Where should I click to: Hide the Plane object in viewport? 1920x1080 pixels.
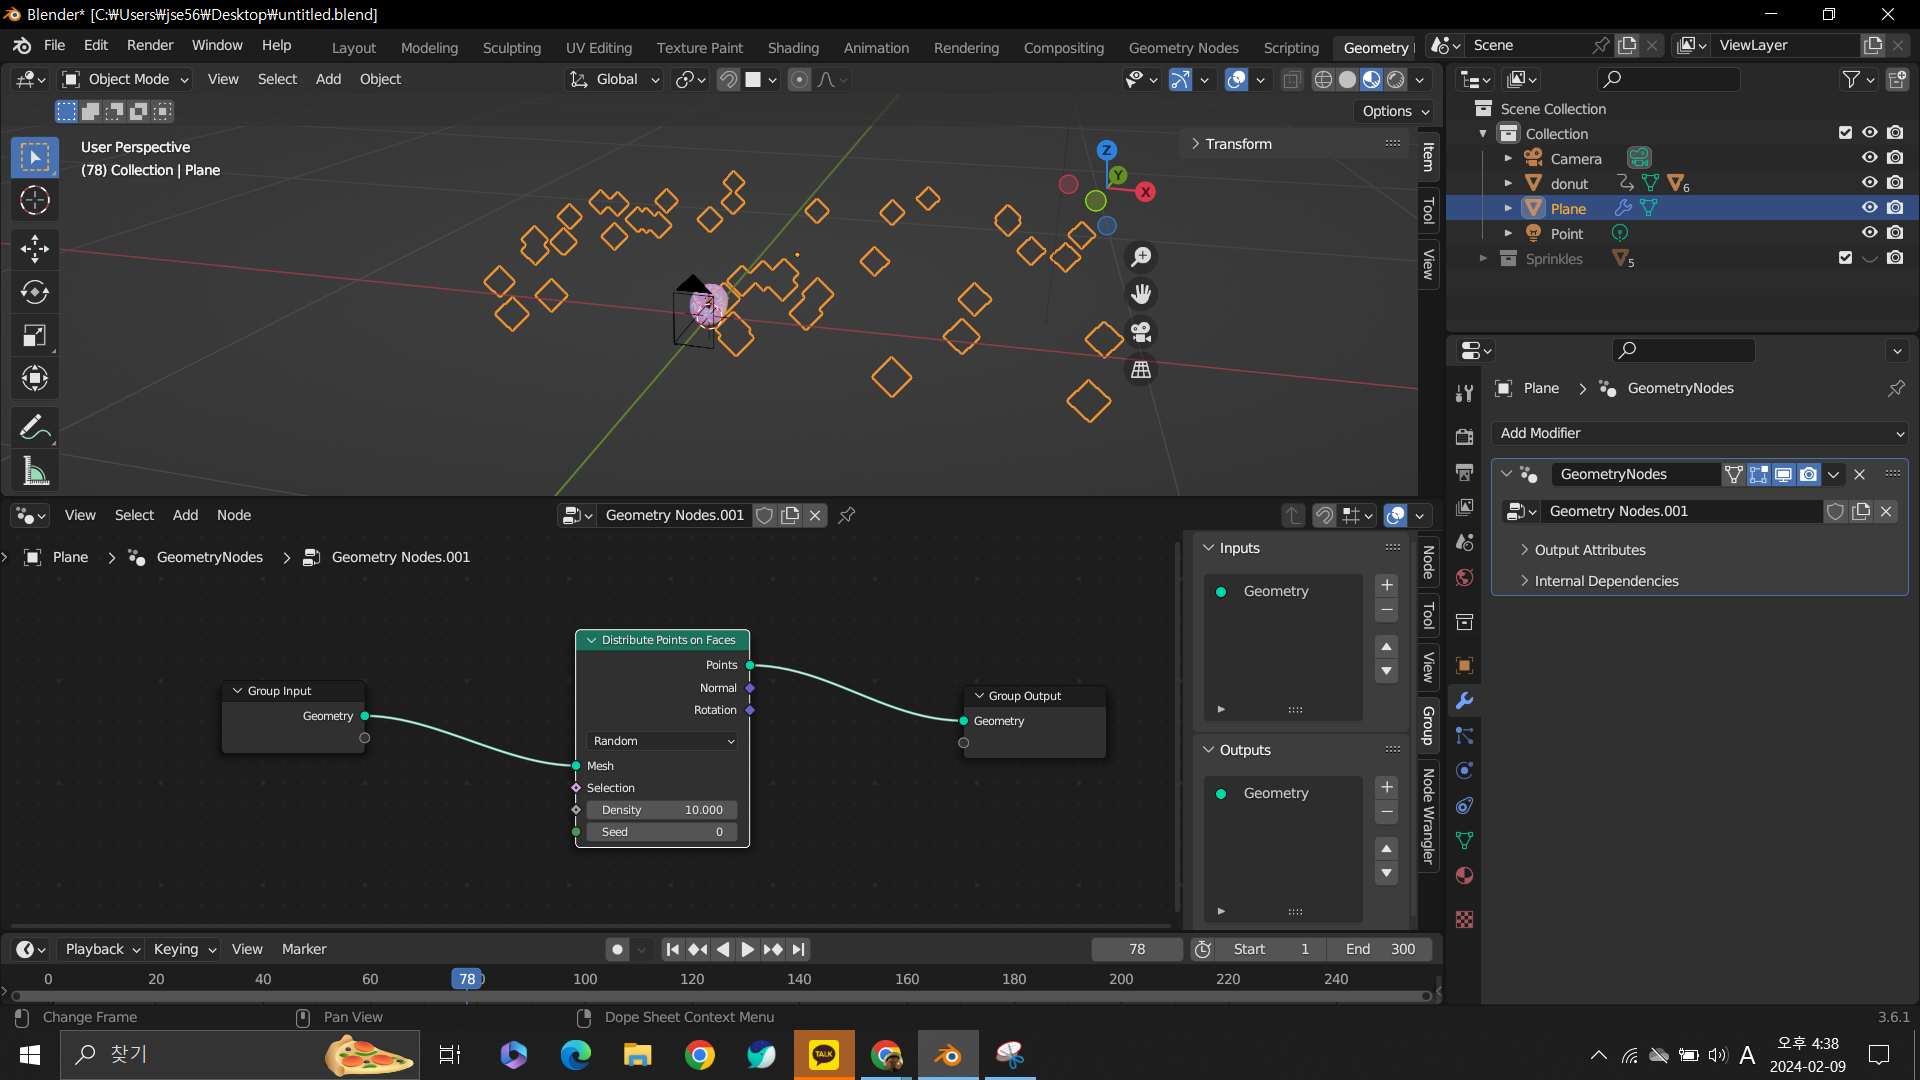click(x=1869, y=208)
